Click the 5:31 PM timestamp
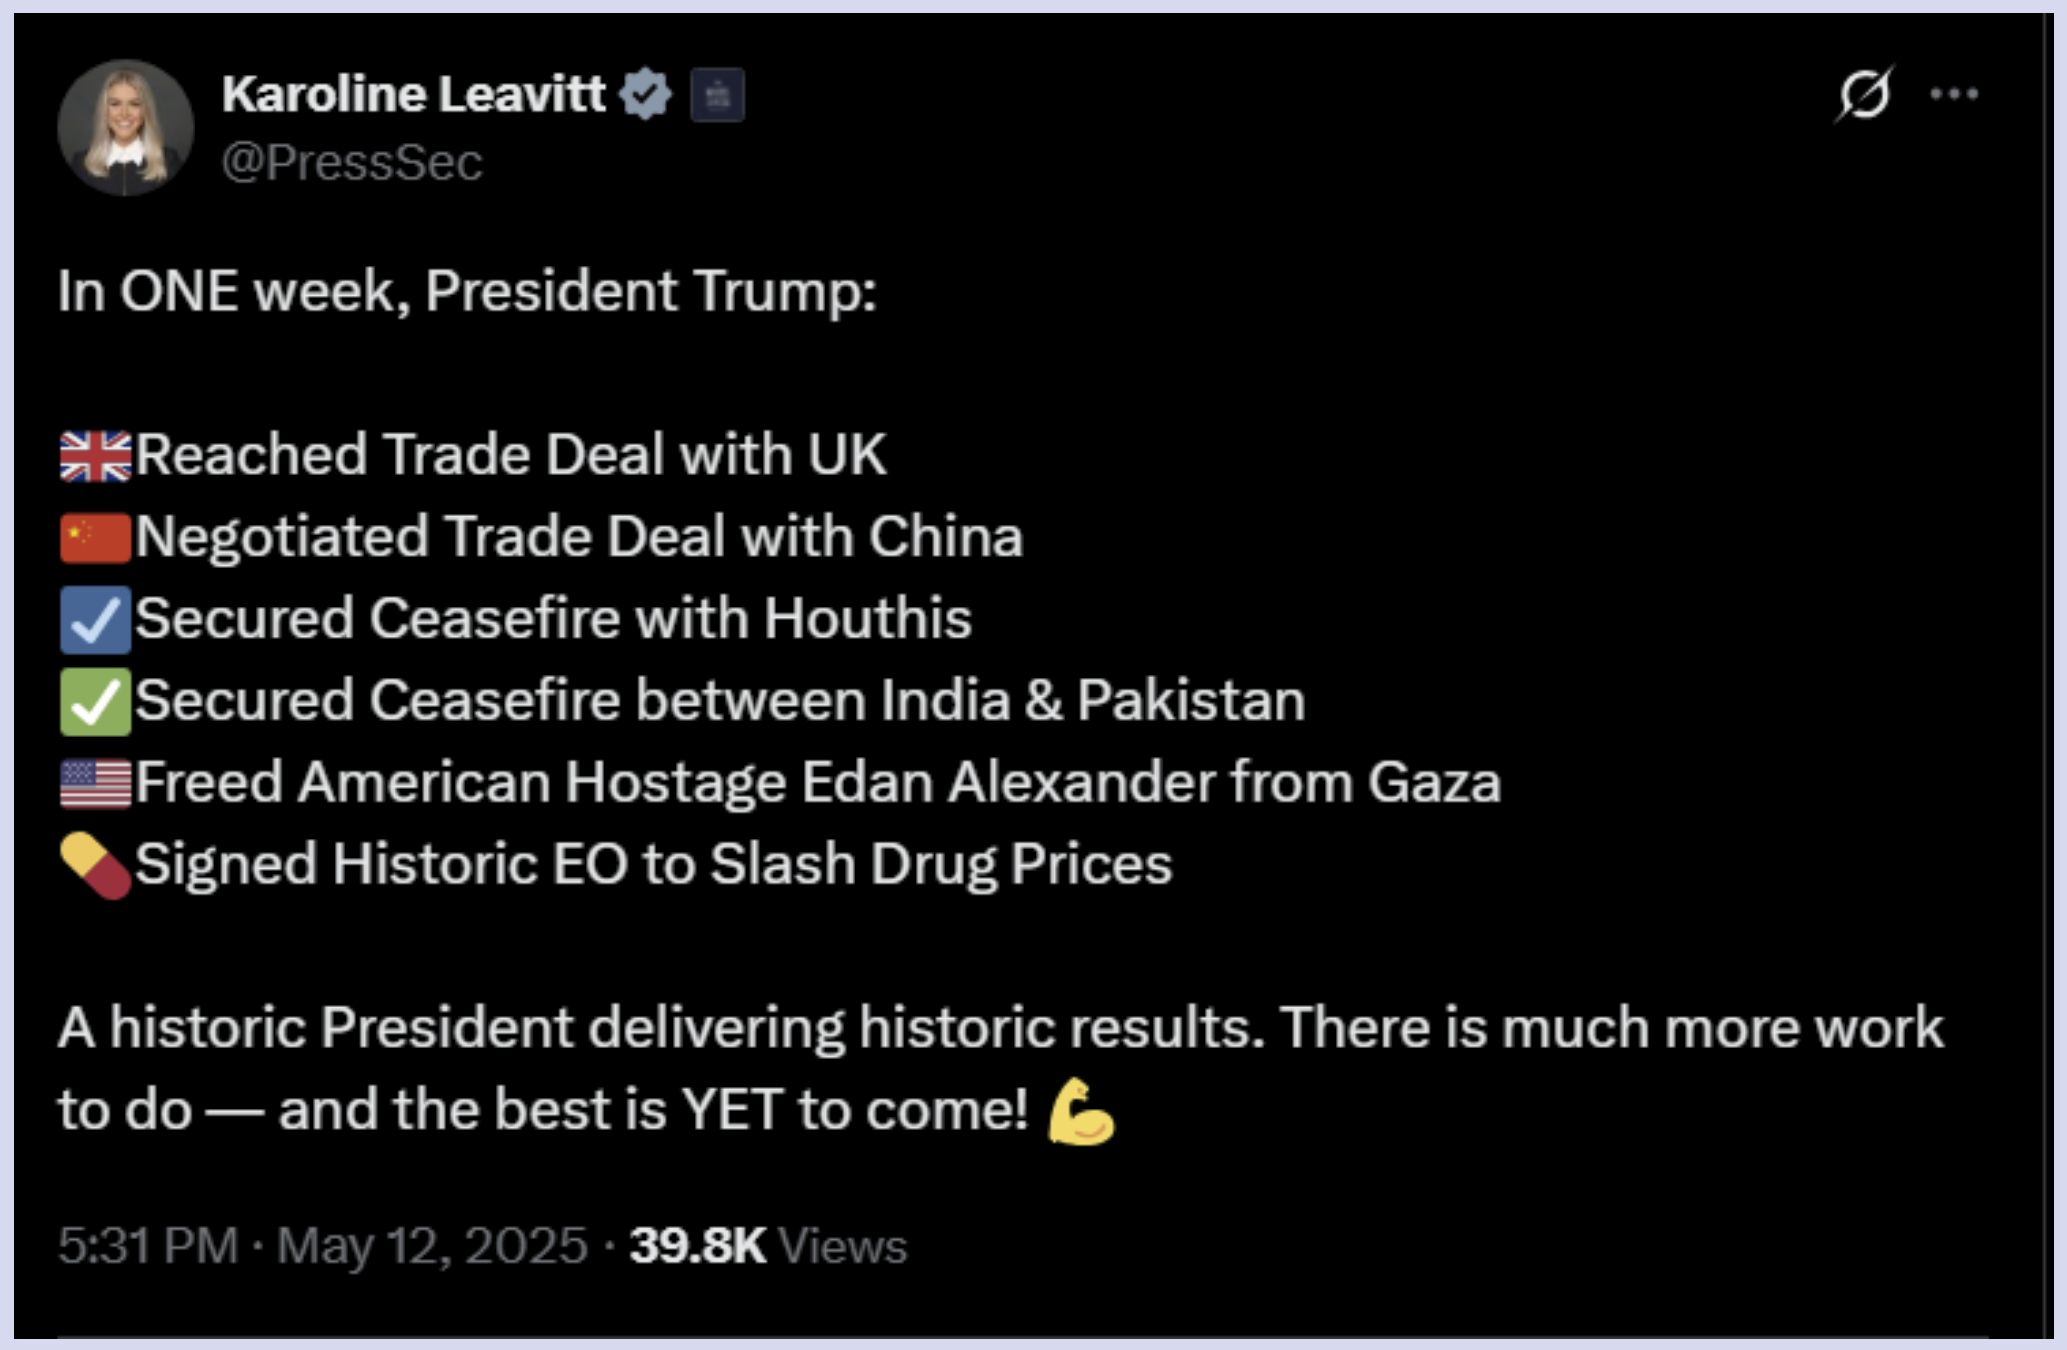The height and width of the screenshot is (1350, 2067). (x=148, y=1246)
